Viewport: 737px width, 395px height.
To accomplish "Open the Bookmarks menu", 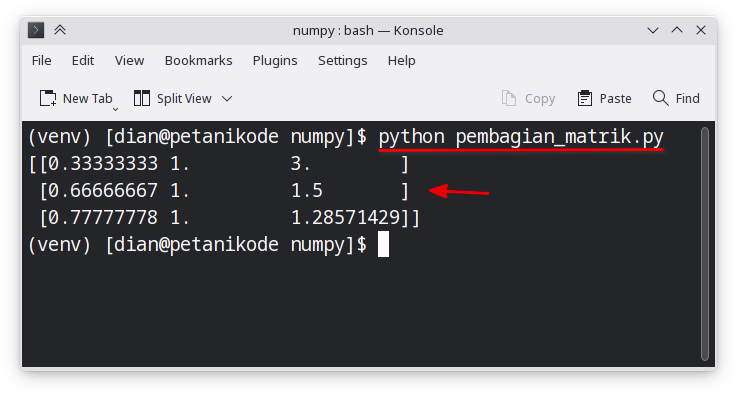I will (198, 61).
